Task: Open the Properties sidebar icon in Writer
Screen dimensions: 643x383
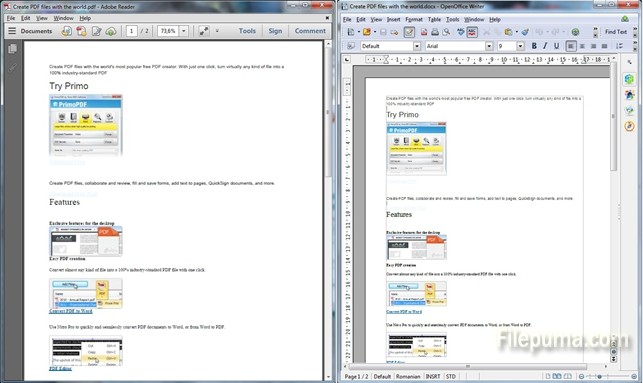Action: tap(629, 79)
